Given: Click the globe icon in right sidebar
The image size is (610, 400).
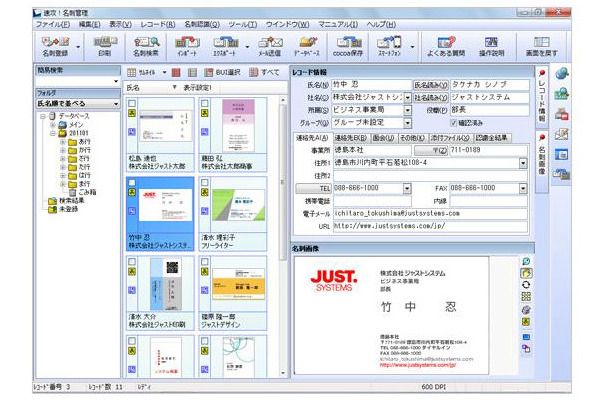Looking at the screenshot, I should click(x=562, y=73).
